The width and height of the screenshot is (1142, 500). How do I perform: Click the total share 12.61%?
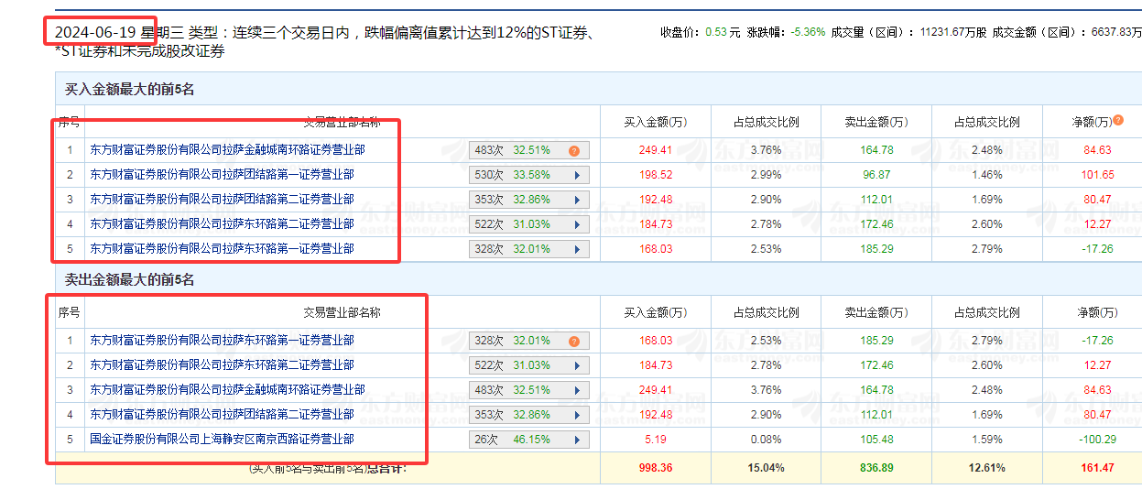click(986, 467)
